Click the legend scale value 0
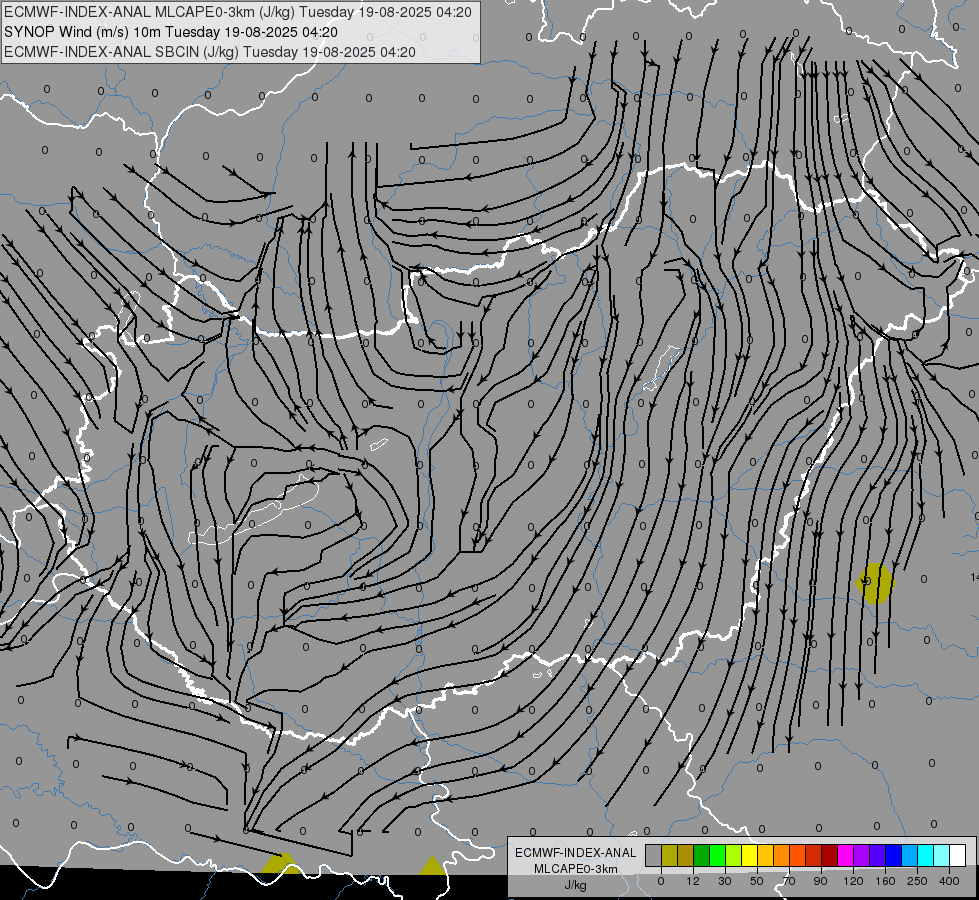The image size is (979, 900). pos(661,881)
